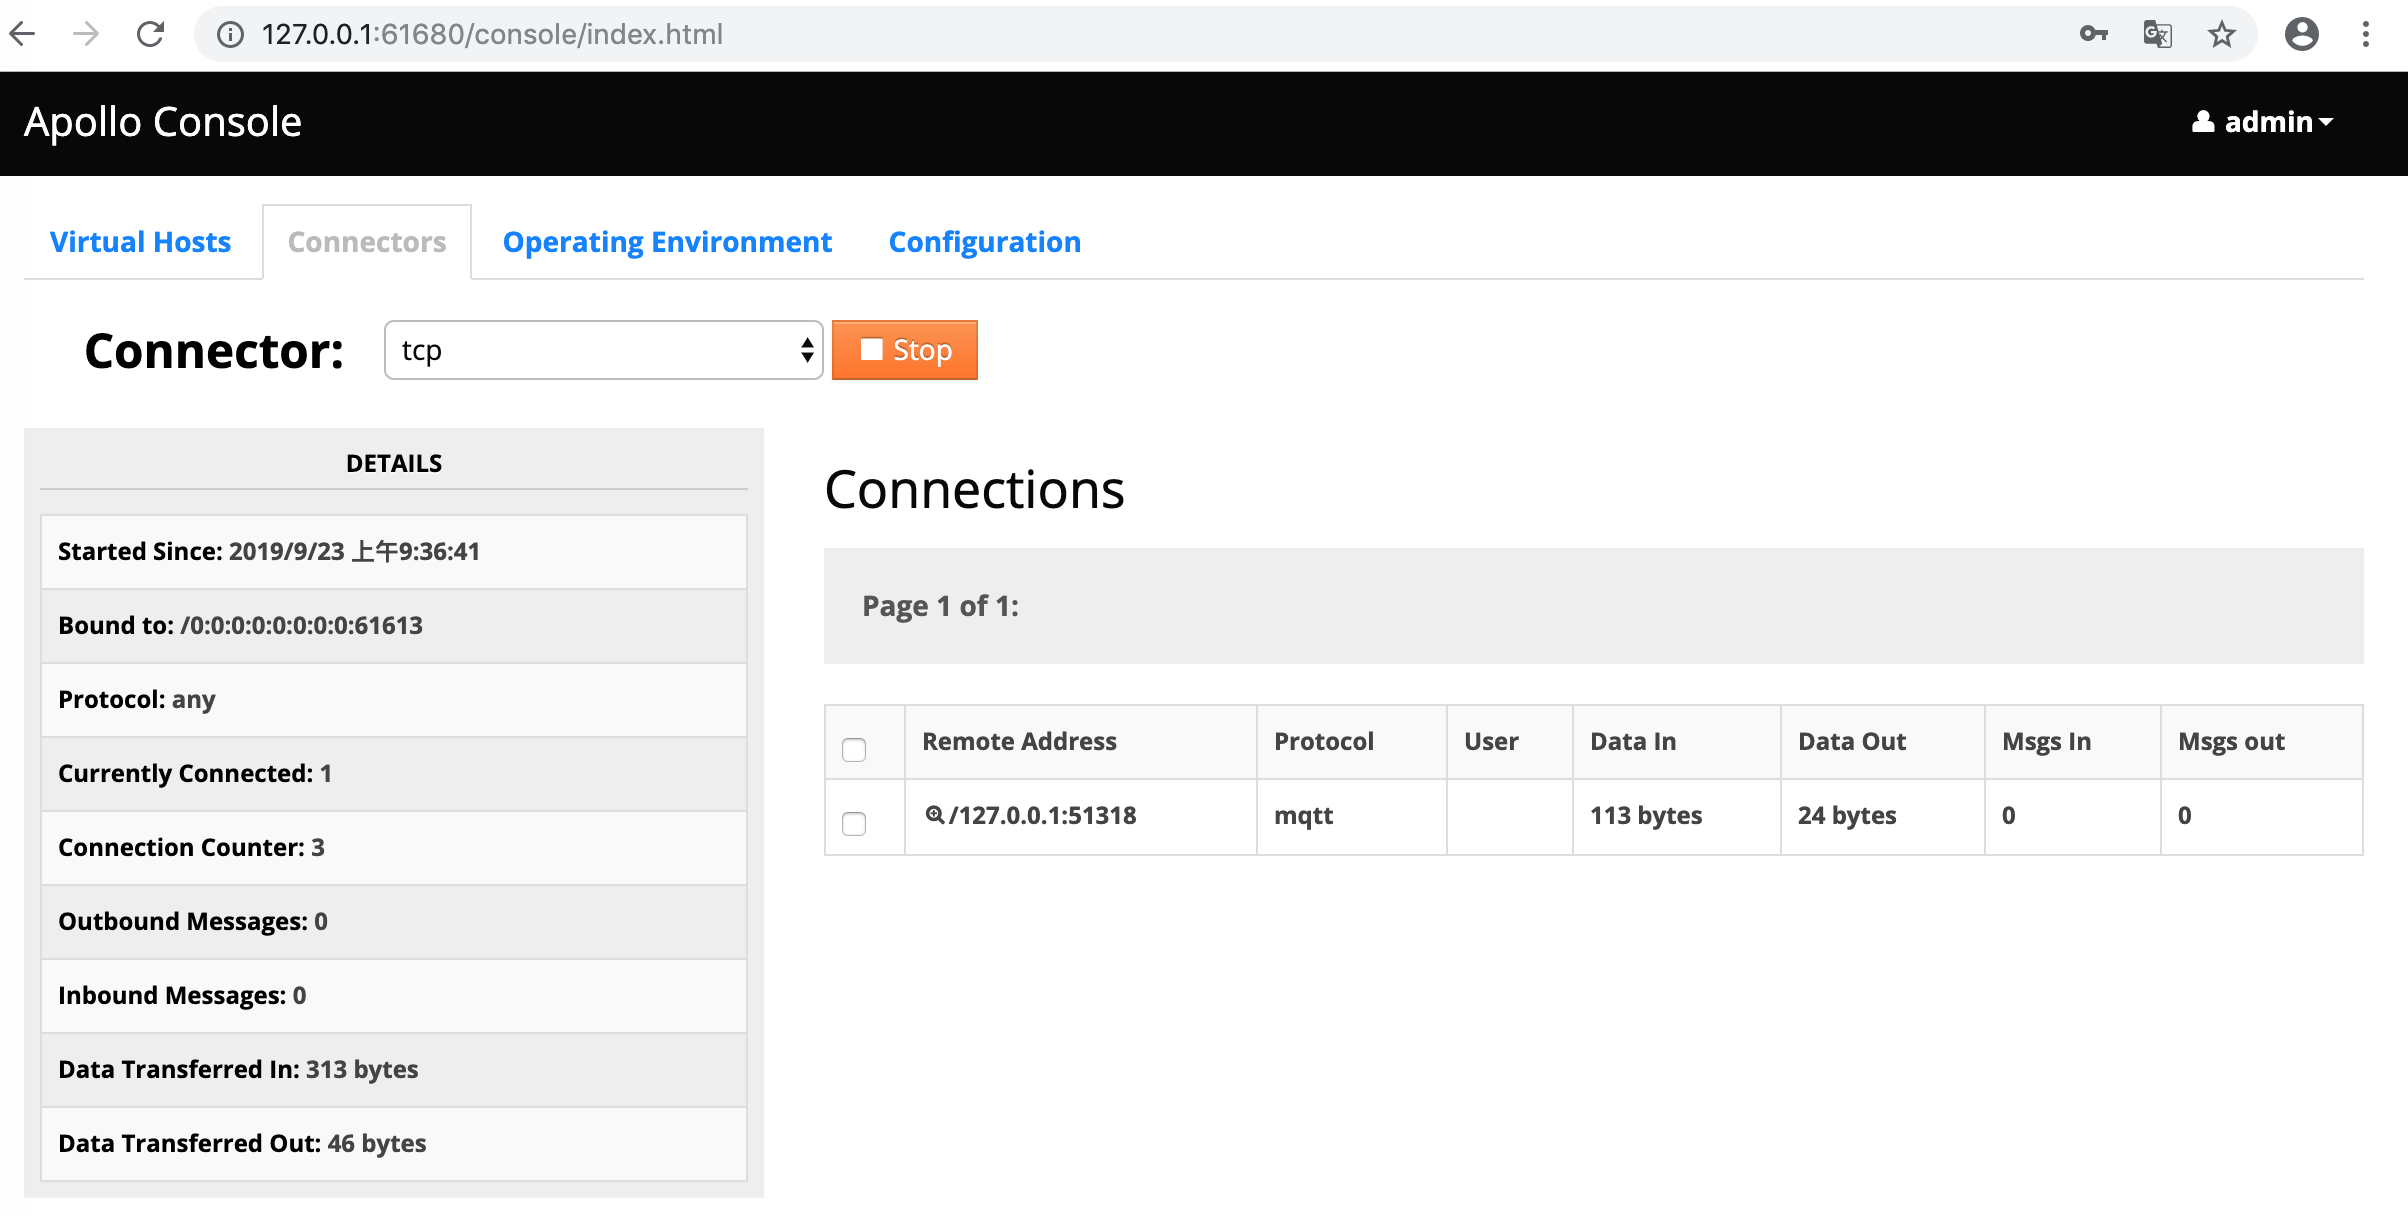Select the Connectors tab
Image resolution: width=2408 pixels, height=1216 pixels.
click(367, 242)
